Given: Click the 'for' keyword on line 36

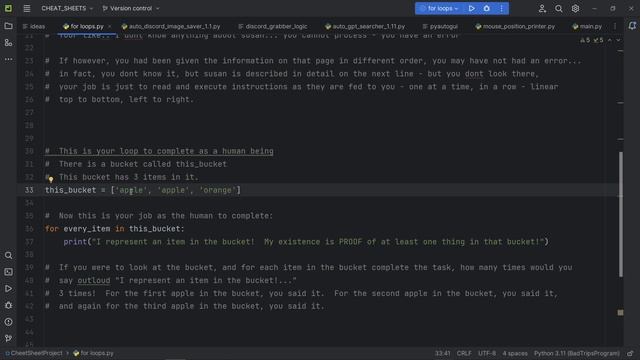Looking at the screenshot, I should [x=52, y=229].
